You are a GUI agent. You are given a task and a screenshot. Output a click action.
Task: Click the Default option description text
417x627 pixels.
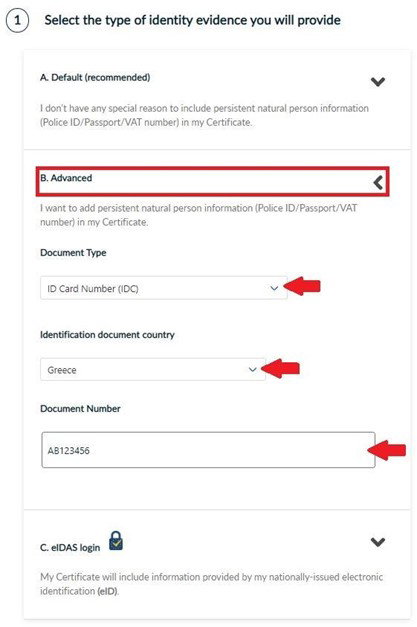[204, 115]
